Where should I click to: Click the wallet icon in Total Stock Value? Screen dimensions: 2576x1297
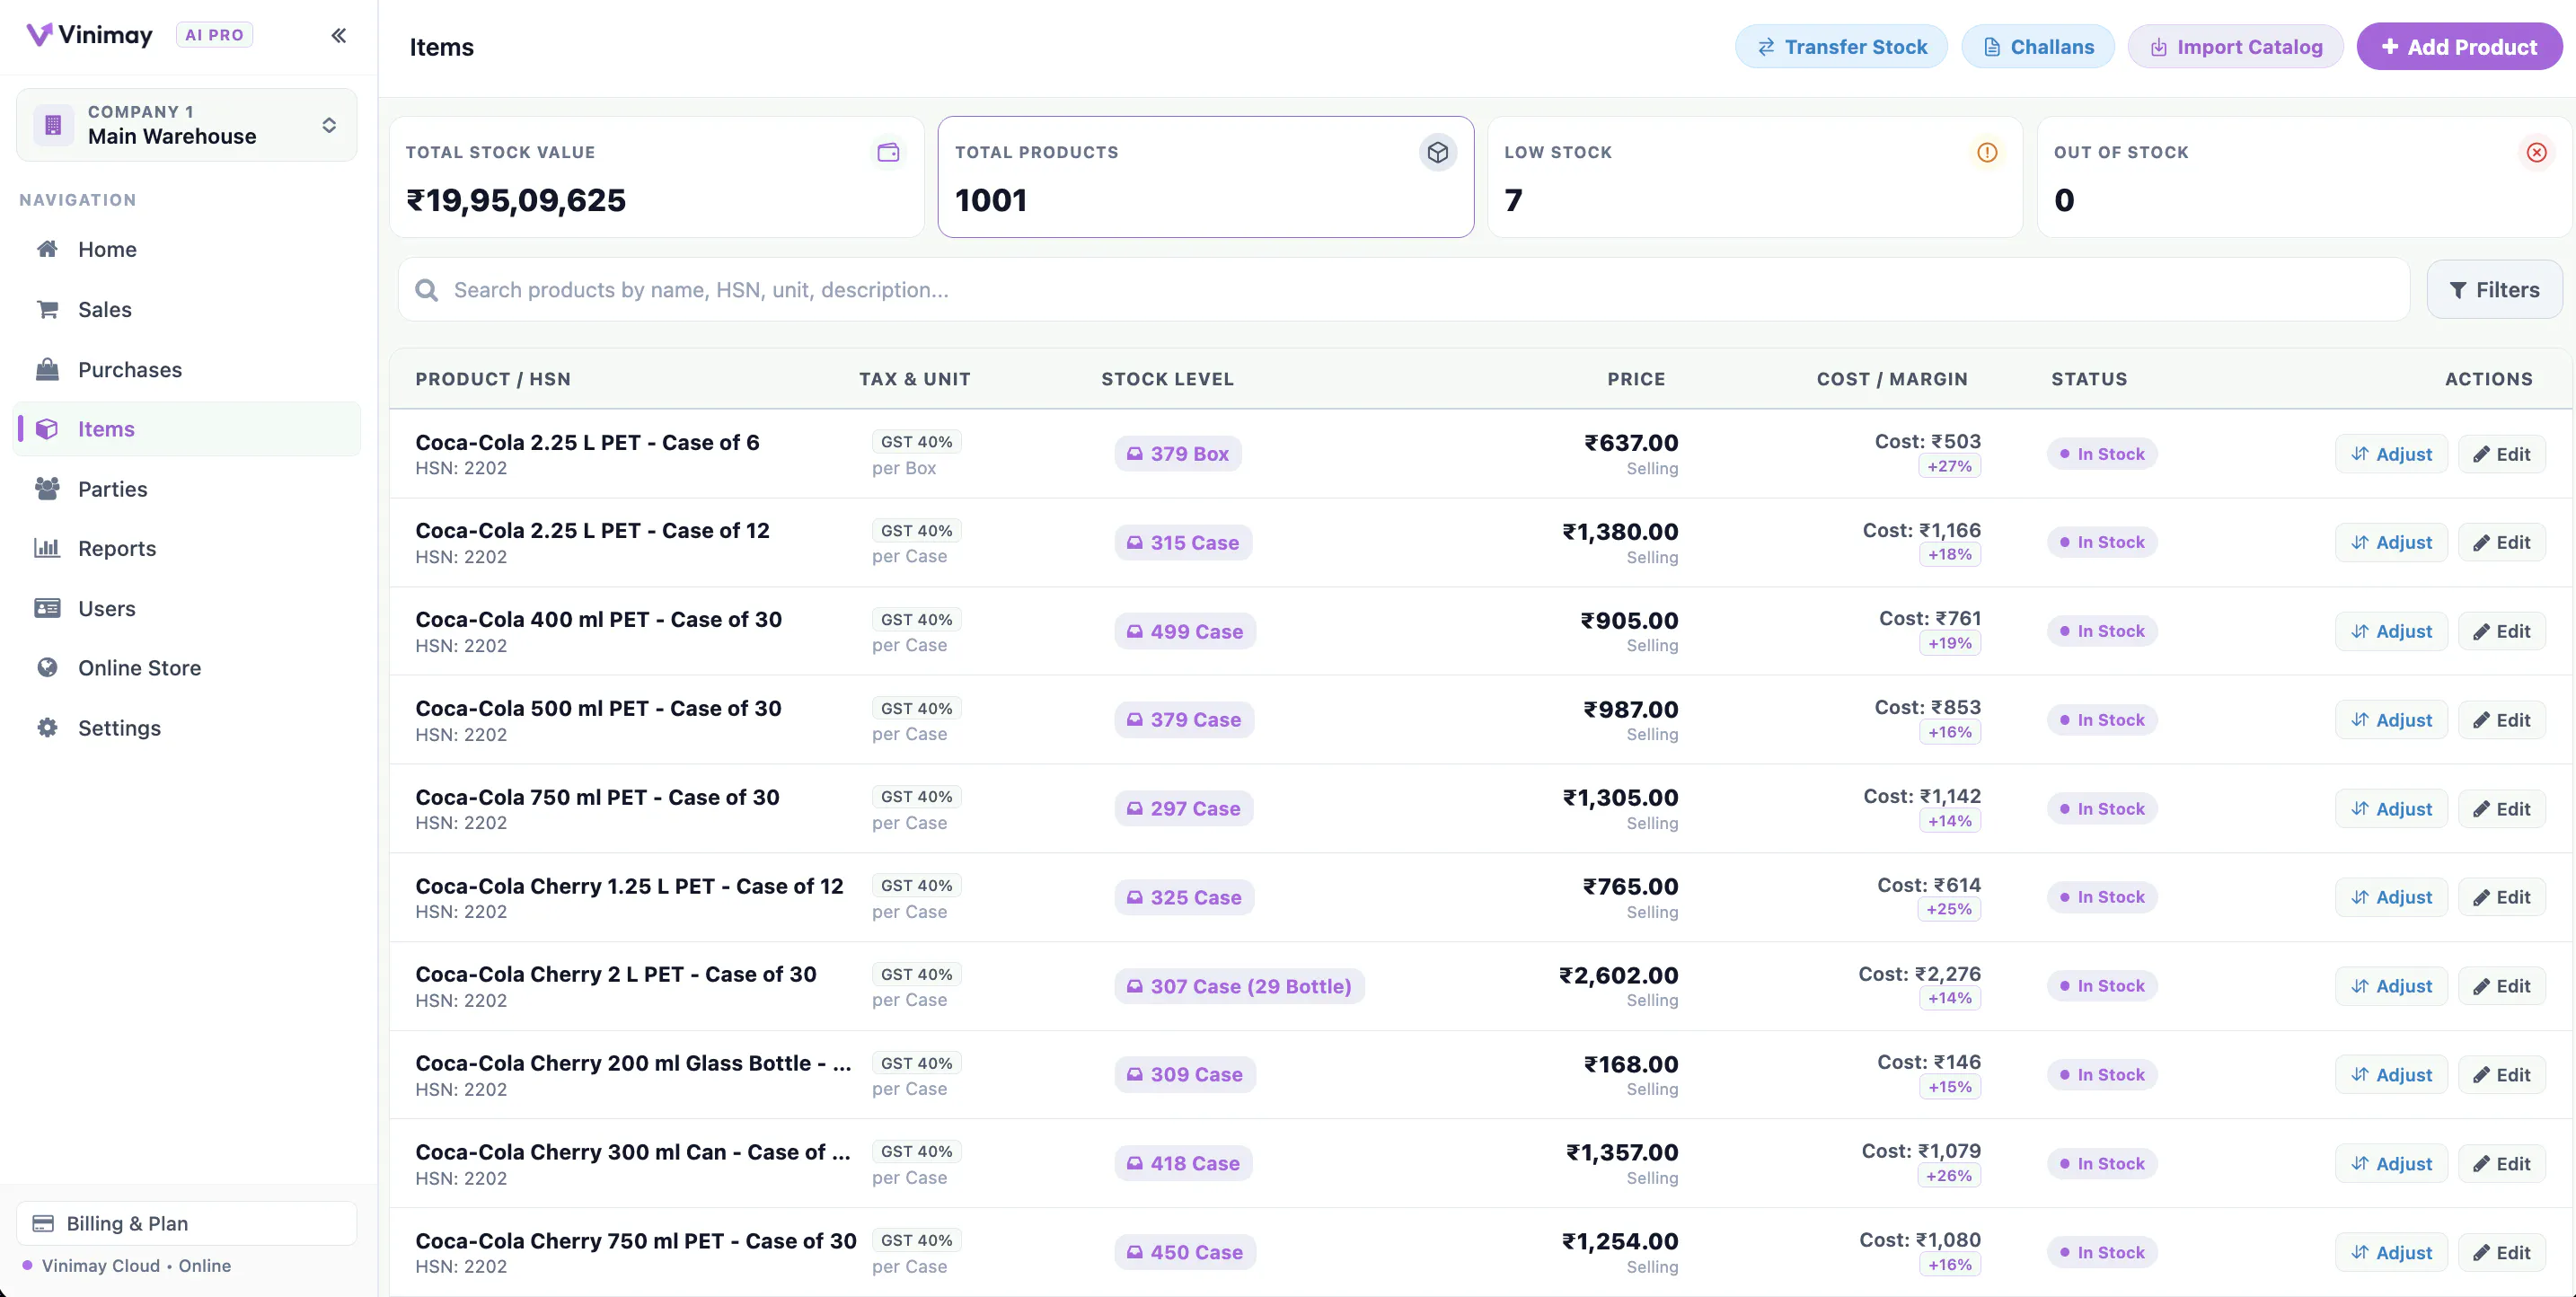[888, 152]
